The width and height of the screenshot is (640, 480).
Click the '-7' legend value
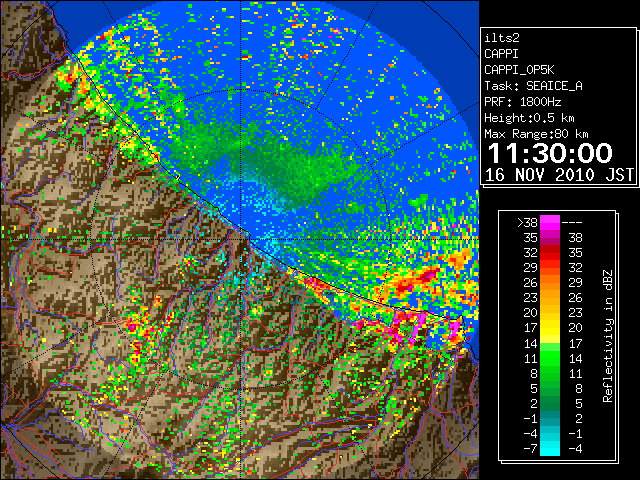coord(530,449)
